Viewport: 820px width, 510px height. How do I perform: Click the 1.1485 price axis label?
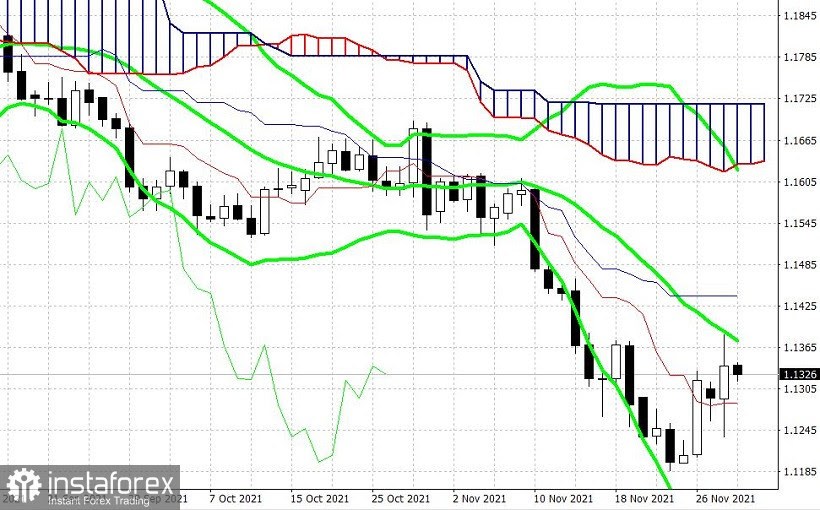tap(800, 265)
